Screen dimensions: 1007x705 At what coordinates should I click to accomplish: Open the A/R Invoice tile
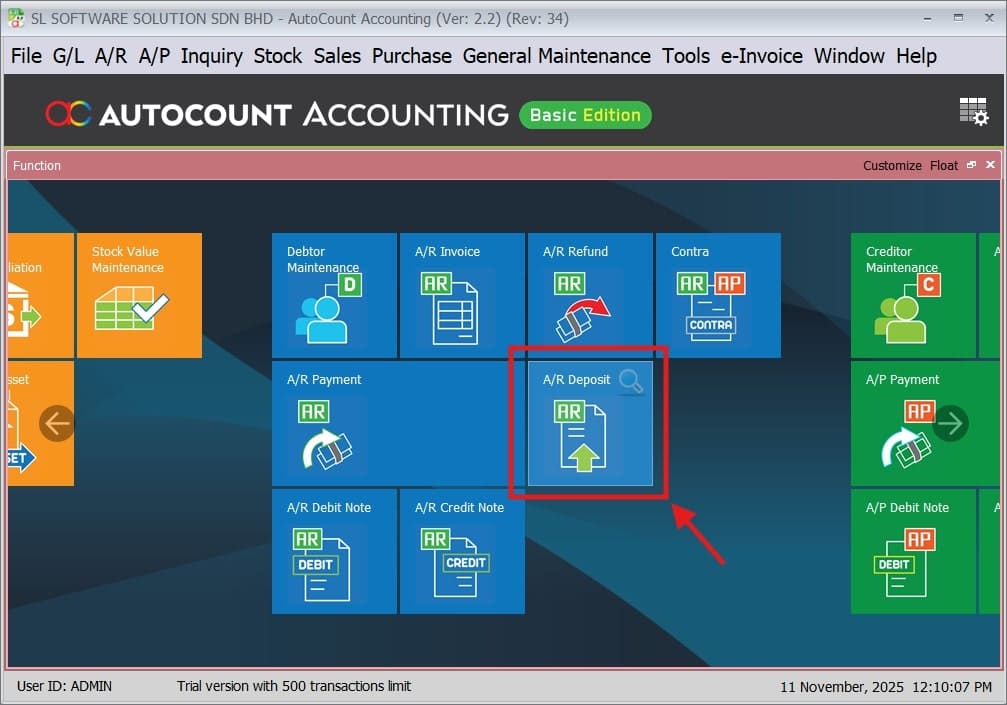[x=461, y=295]
